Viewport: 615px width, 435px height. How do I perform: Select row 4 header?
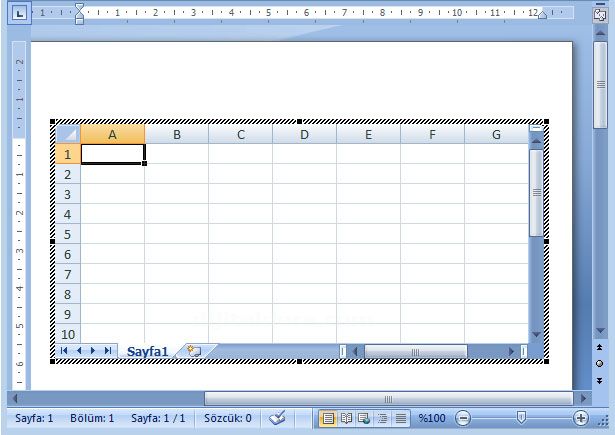pyautogui.click(x=68, y=214)
